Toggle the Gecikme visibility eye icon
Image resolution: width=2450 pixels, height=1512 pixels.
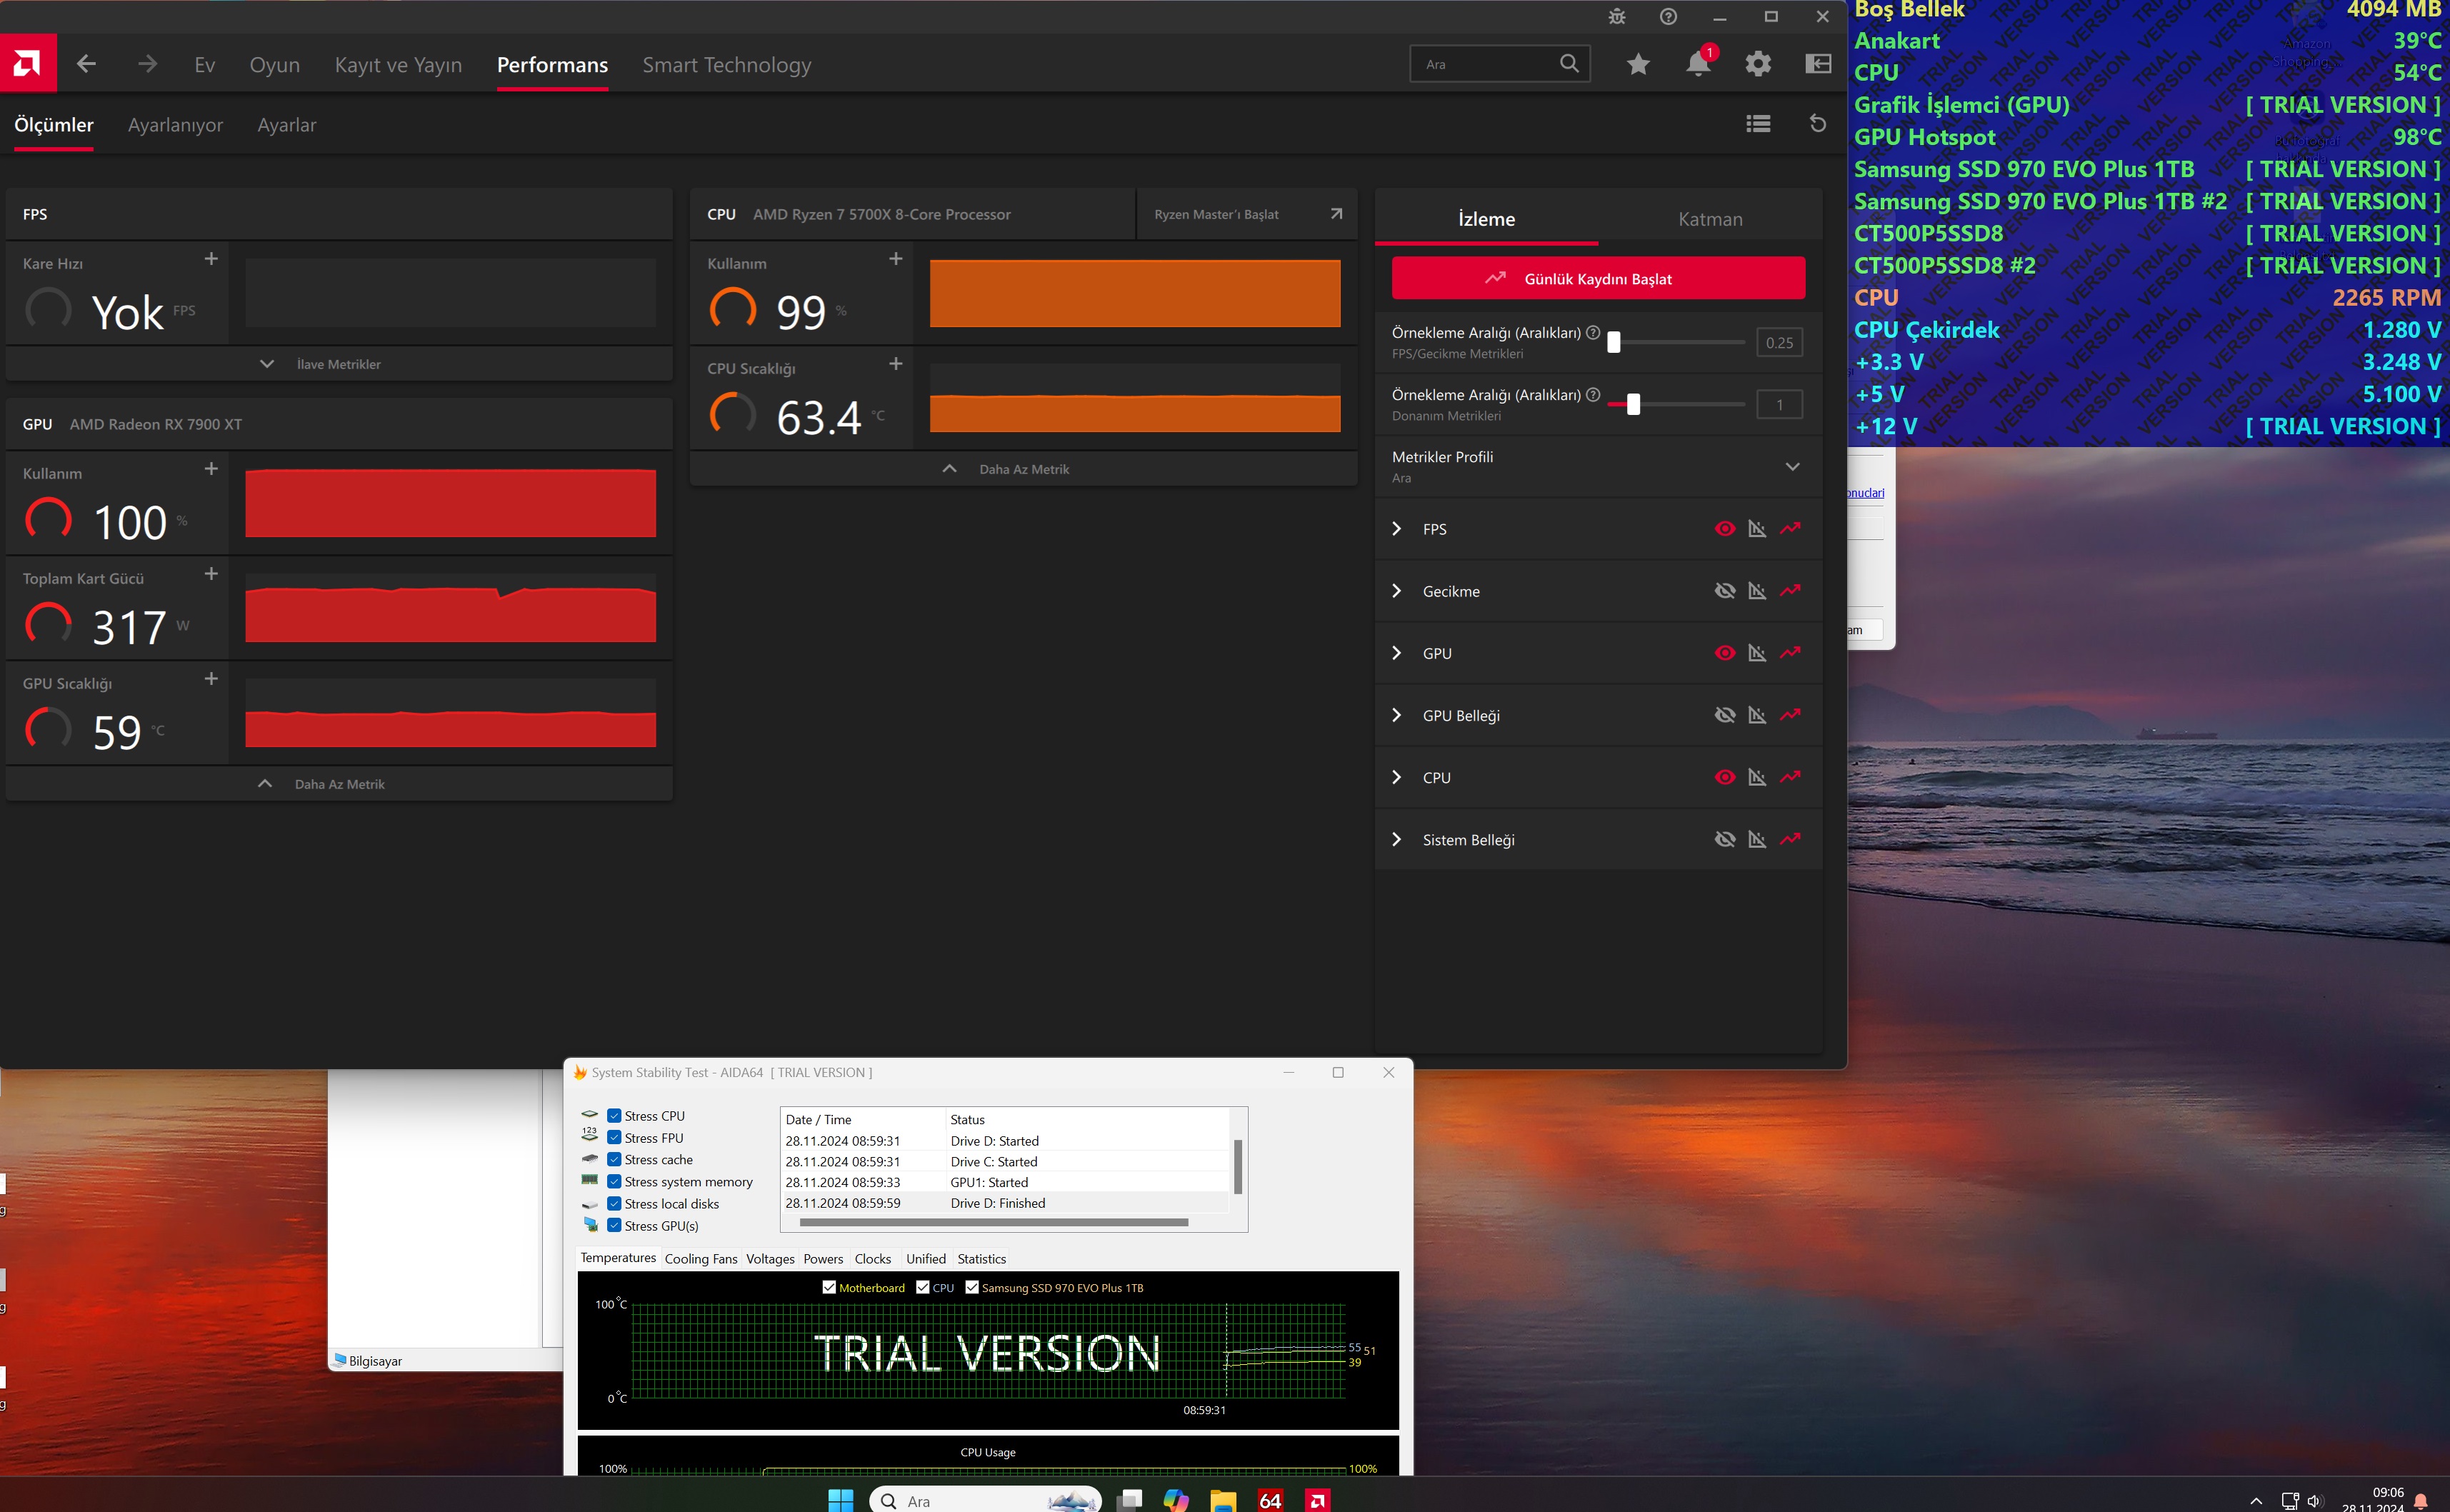(x=1724, y=591)
